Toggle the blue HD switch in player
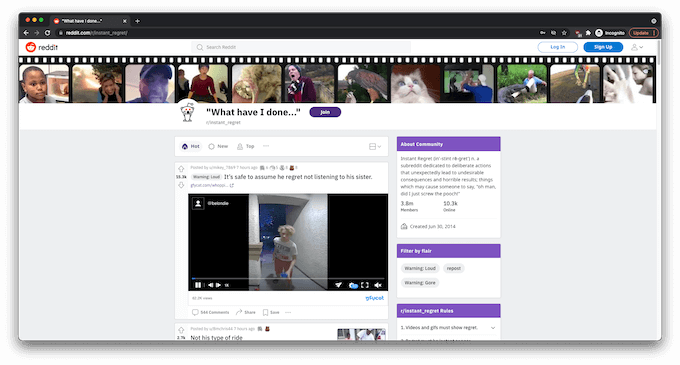This screenshot has width=680, height=365. tap(353, 285)
